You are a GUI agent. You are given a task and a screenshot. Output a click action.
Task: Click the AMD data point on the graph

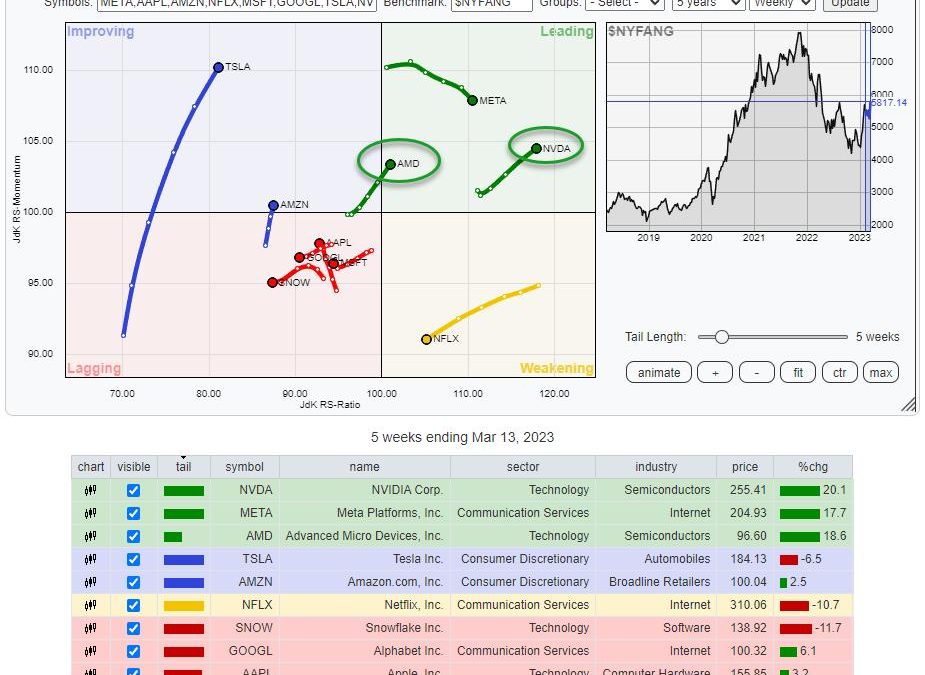[x=391, y=164]
